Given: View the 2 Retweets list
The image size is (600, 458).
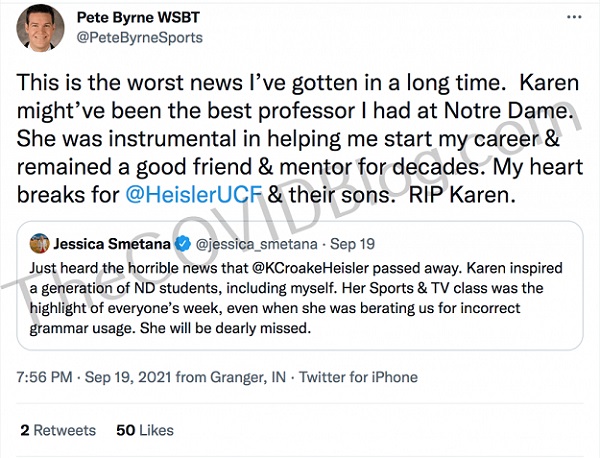Looking at the screenshot, I should pyautogui.click(x=58, y=430).
